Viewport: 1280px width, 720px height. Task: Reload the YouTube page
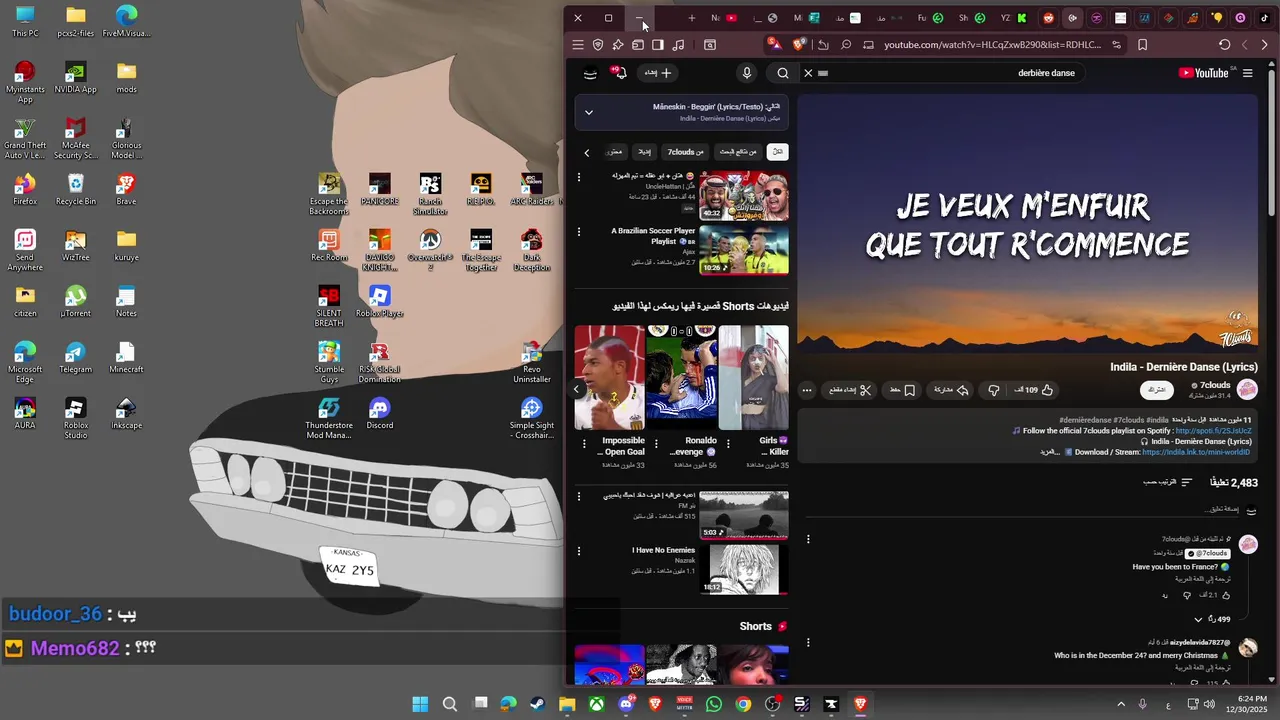pyautogui.click(x=1224, y=44)
